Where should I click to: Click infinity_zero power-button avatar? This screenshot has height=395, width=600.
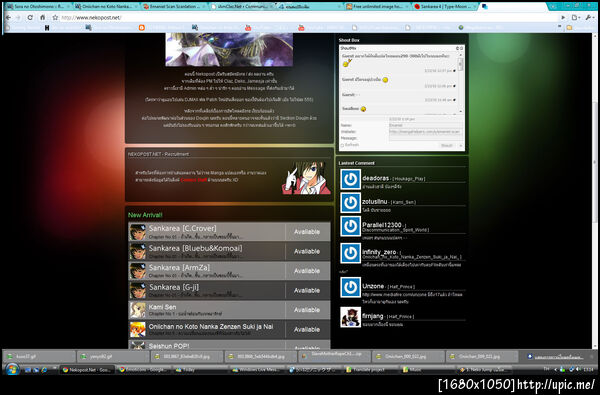[351, 253]
